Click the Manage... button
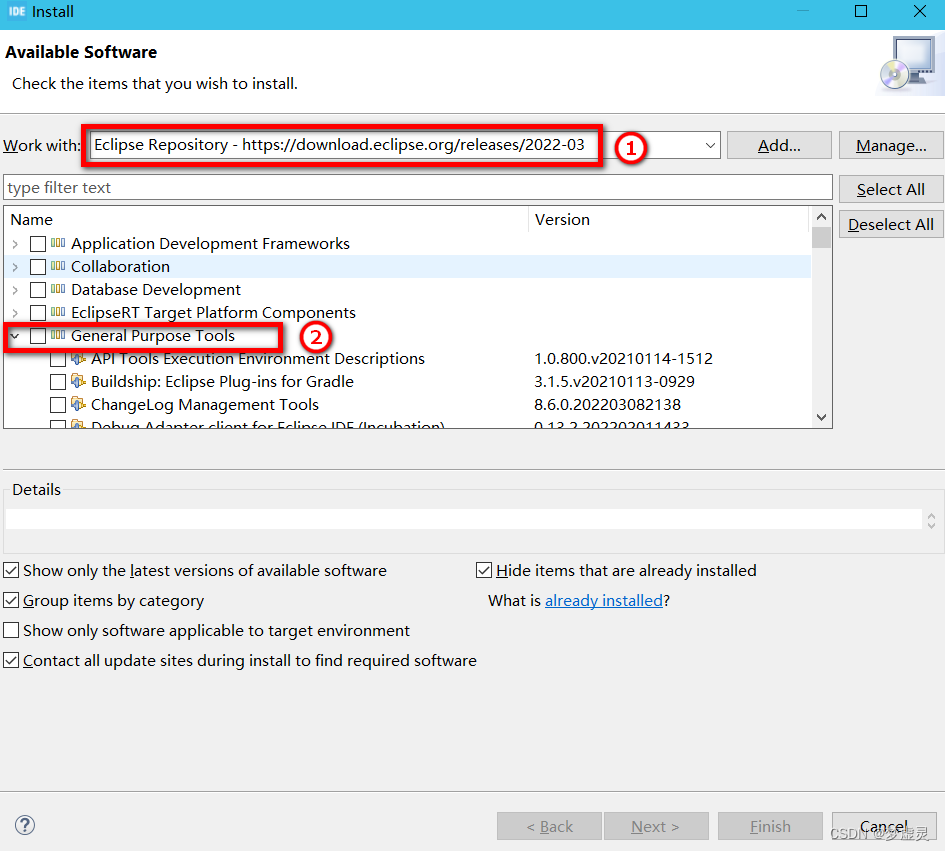 891,145
